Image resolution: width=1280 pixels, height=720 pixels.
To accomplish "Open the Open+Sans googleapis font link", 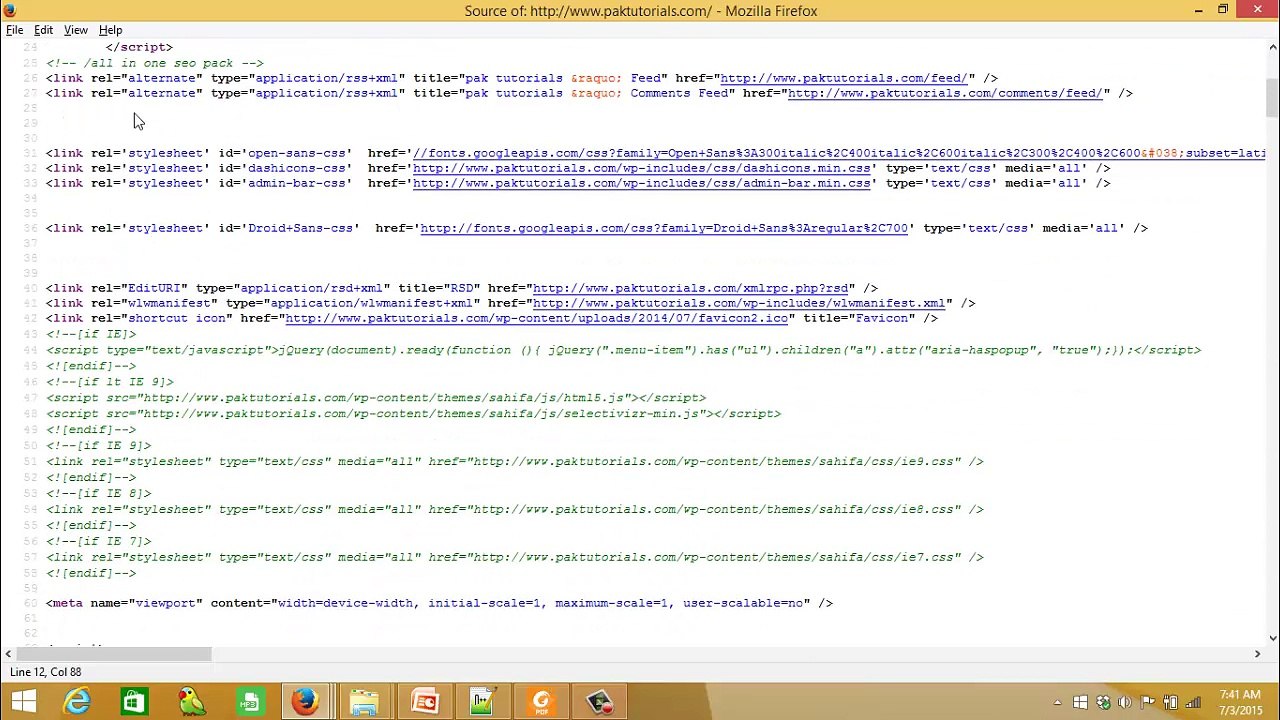I will pos(839,153).
